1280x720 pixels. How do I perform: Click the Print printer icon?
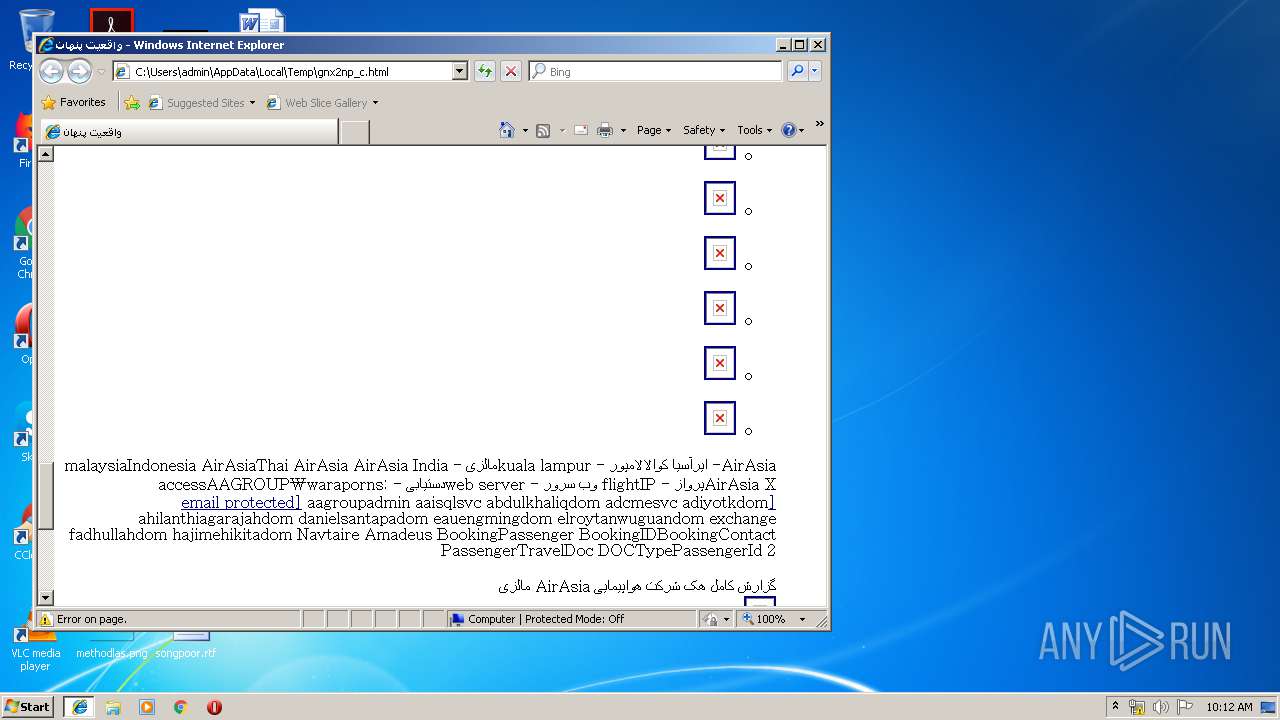(x=605, y=130)
